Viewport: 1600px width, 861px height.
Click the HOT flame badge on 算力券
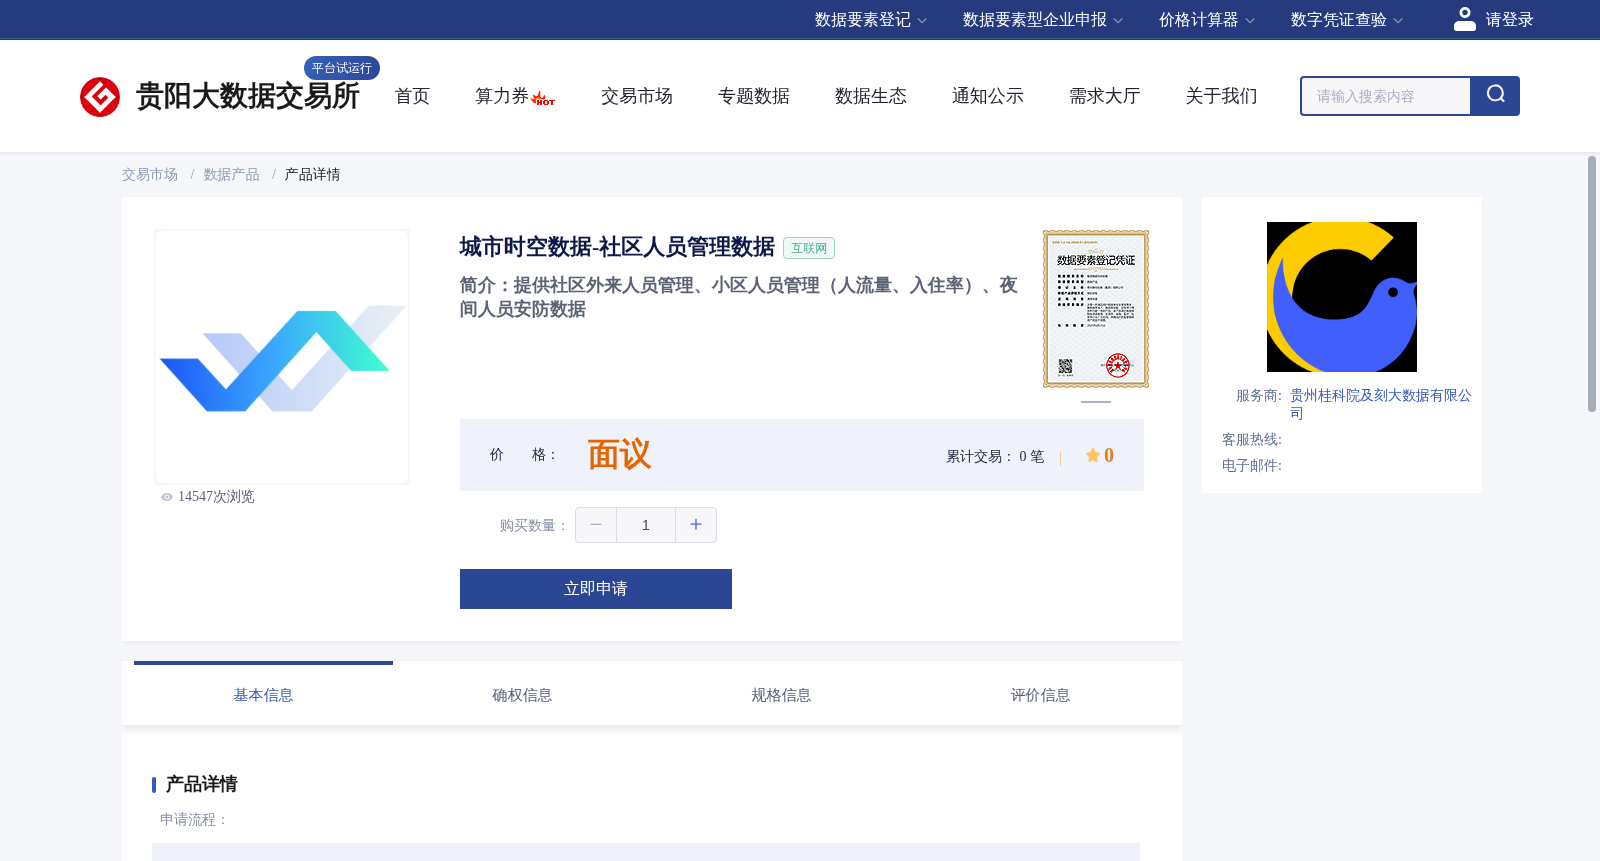pyautogui.click(x=543, y=98)
